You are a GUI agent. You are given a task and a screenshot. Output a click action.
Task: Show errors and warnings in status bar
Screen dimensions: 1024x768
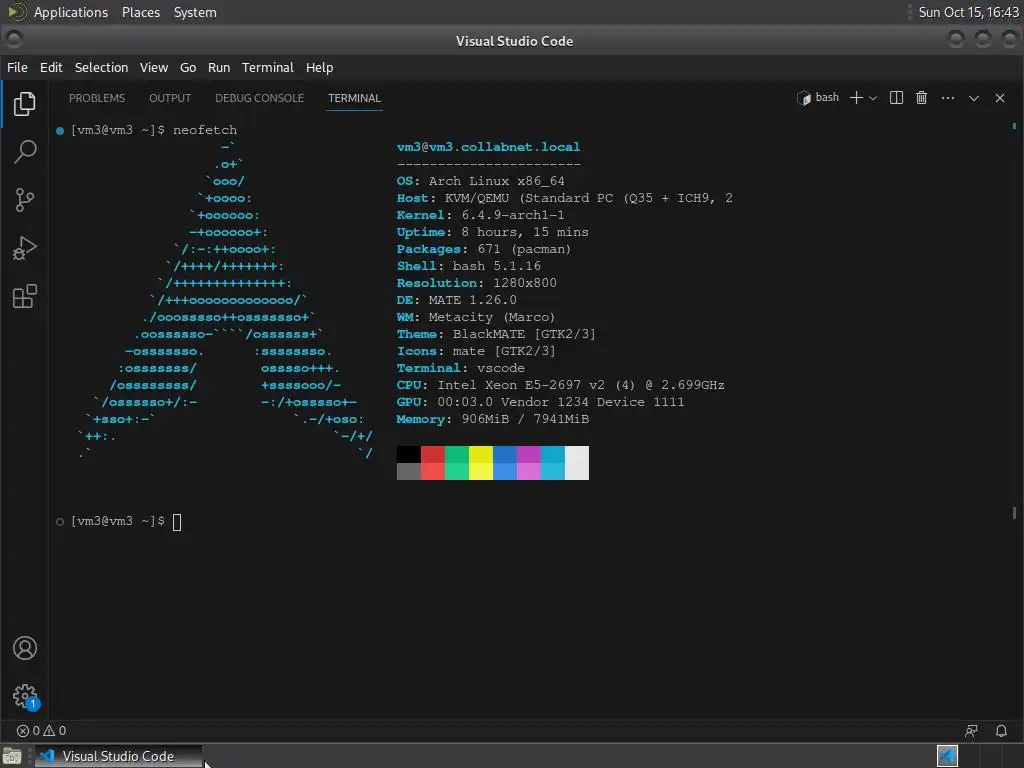point(41,731)
